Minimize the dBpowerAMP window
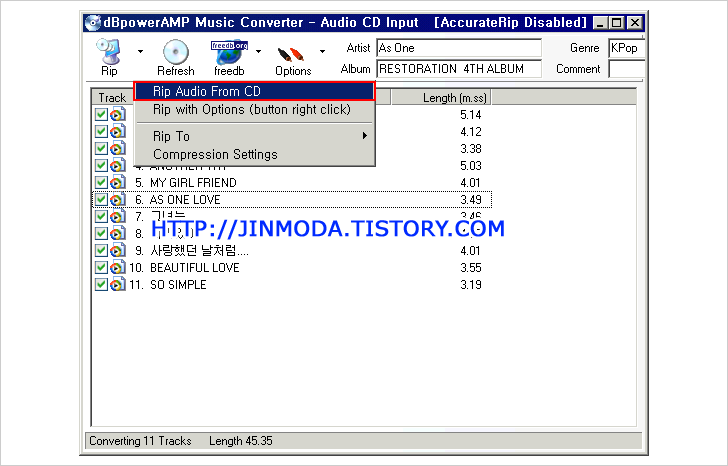This screenshot has height=466, width=728. 600,23
